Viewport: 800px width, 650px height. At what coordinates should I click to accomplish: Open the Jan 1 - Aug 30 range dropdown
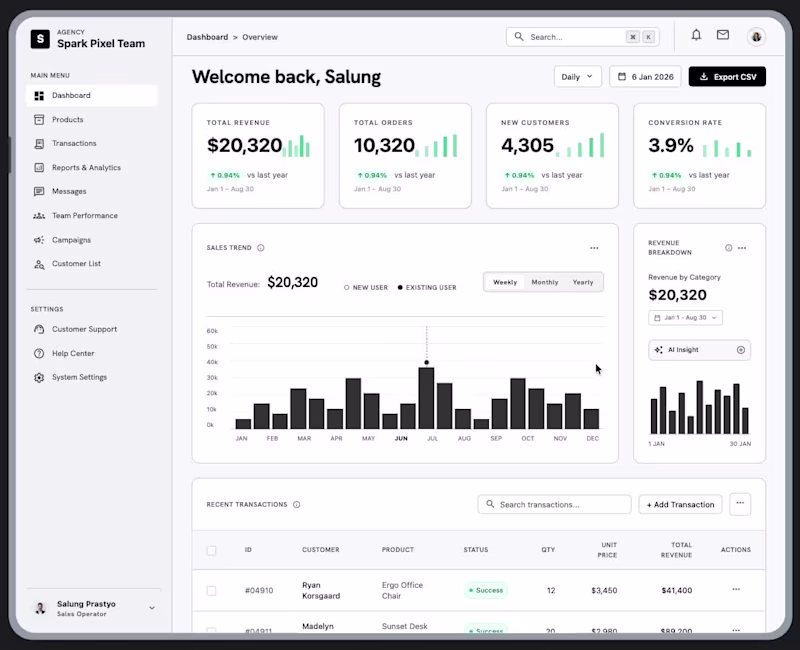click(x=685, y=317)
